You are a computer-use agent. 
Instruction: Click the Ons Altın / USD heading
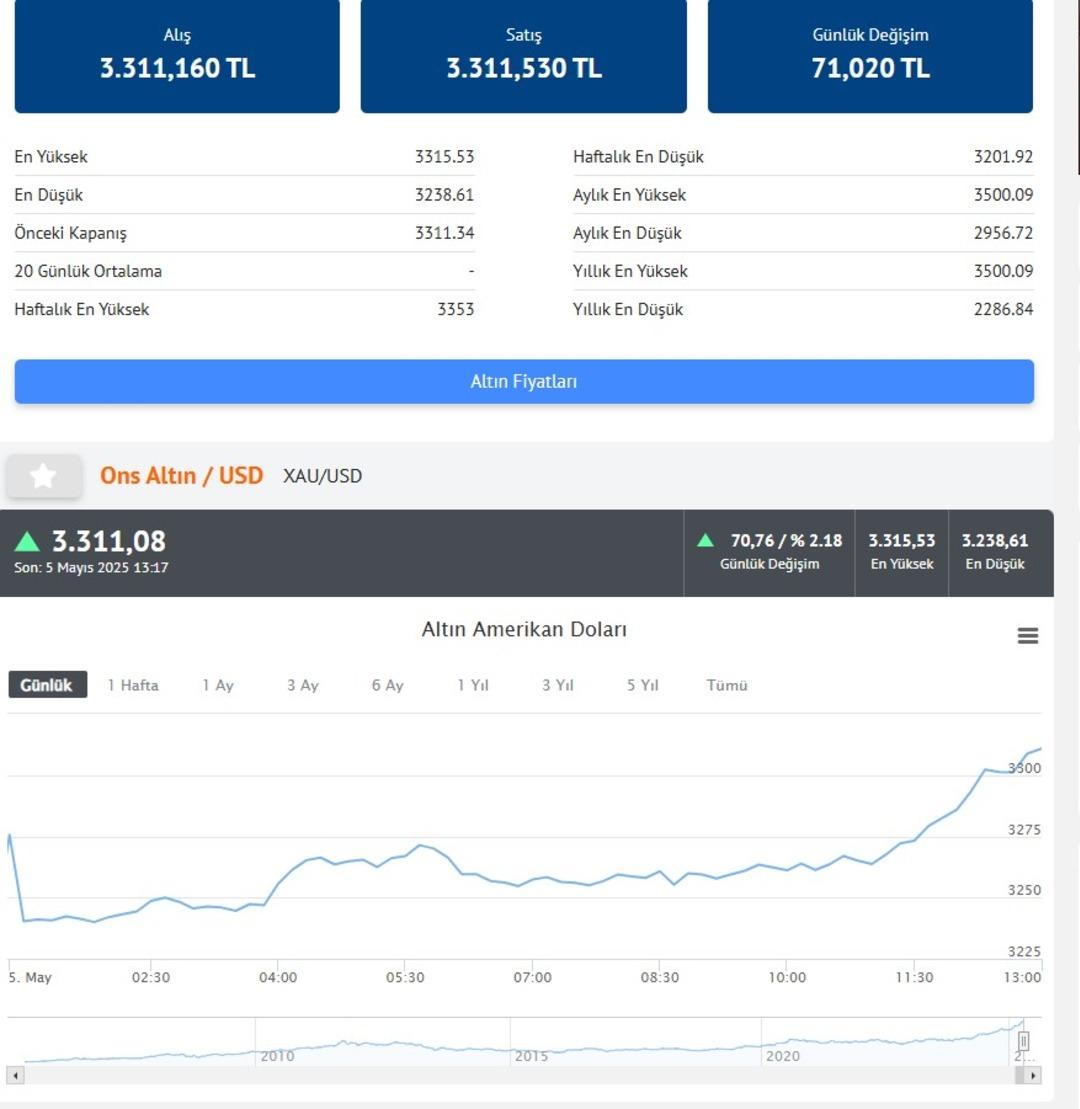click(181, 475)
